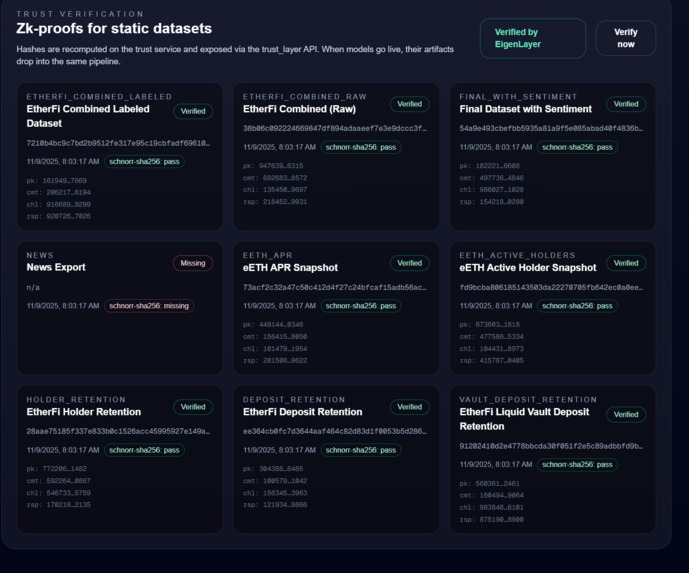
Task: Click pk: 161949…7669 value
Action: (57, 181)
